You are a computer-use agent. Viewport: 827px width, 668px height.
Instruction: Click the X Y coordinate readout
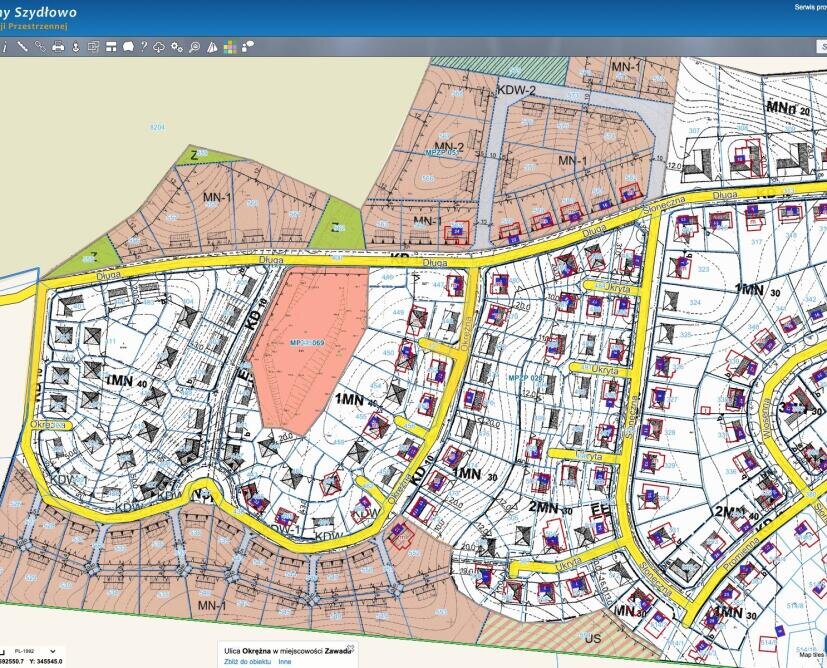pos(31,661)
